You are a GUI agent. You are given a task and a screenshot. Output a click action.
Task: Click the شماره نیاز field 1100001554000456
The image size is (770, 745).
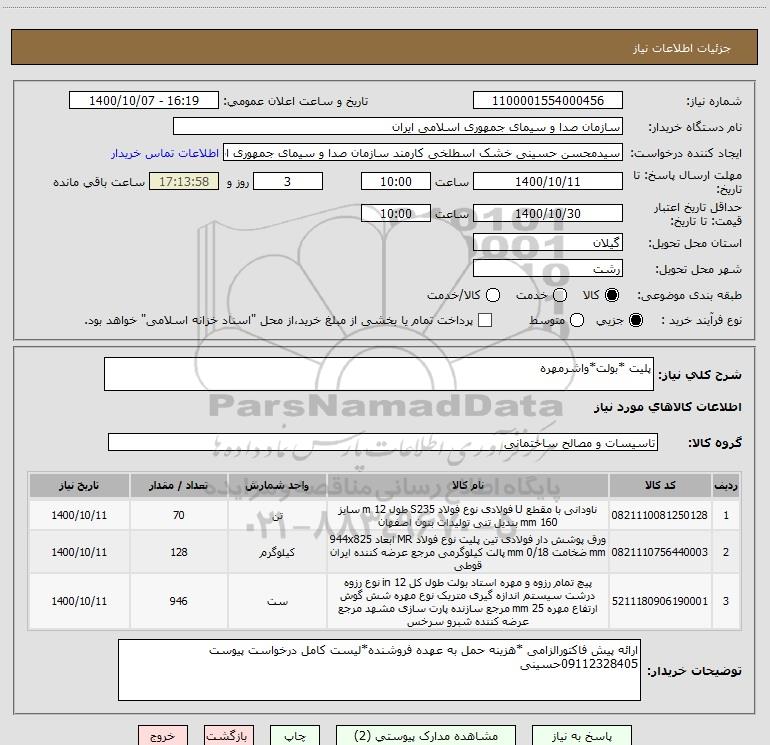tap(548, 101)
